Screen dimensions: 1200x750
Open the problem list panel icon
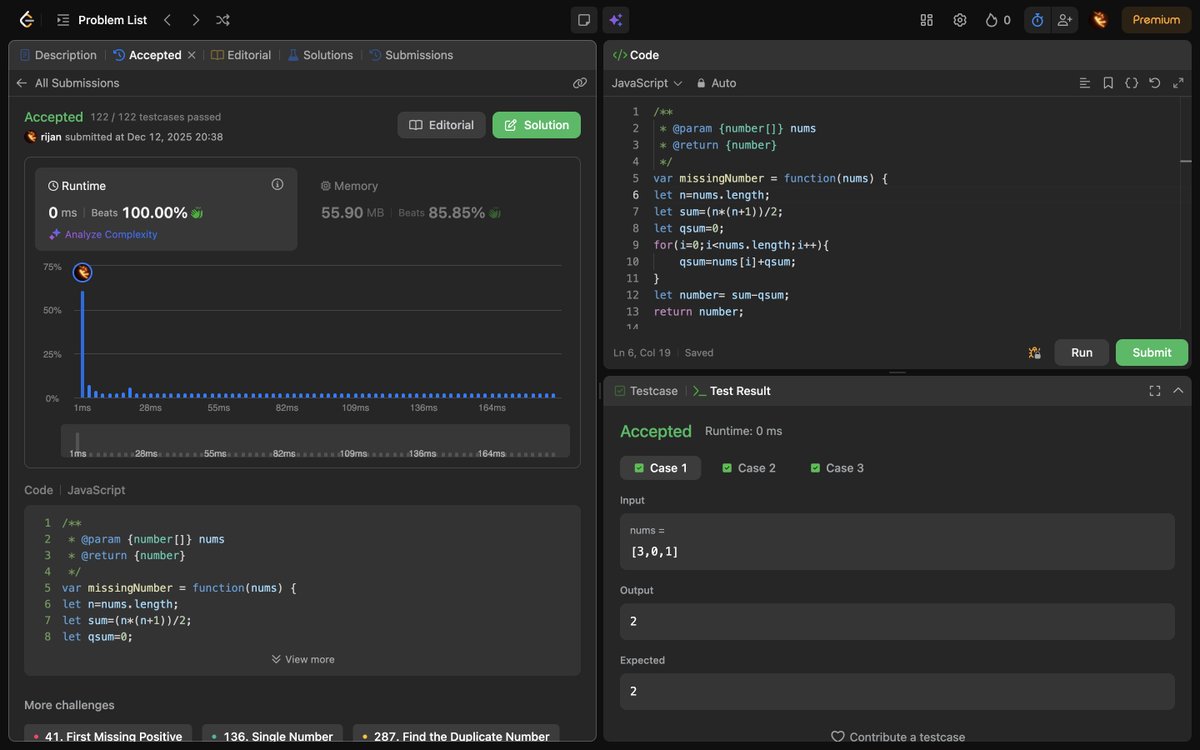coord(62,19)
